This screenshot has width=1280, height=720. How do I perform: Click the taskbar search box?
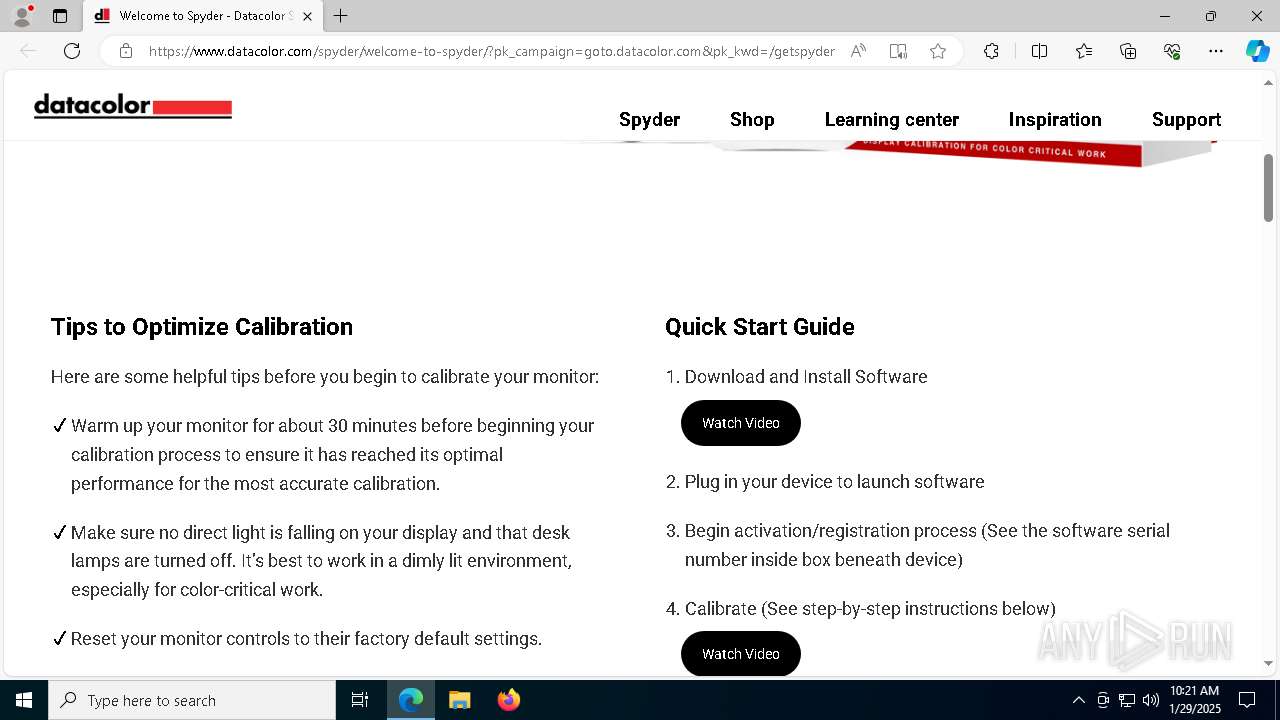(x=192, y=700)
